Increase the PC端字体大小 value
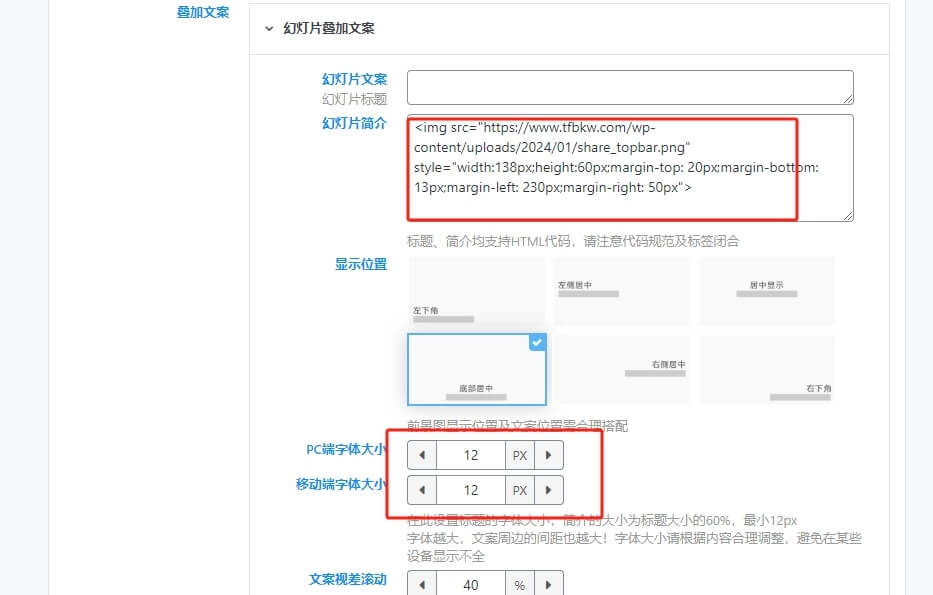The image size is (933, 595). [x=547, y=455]
